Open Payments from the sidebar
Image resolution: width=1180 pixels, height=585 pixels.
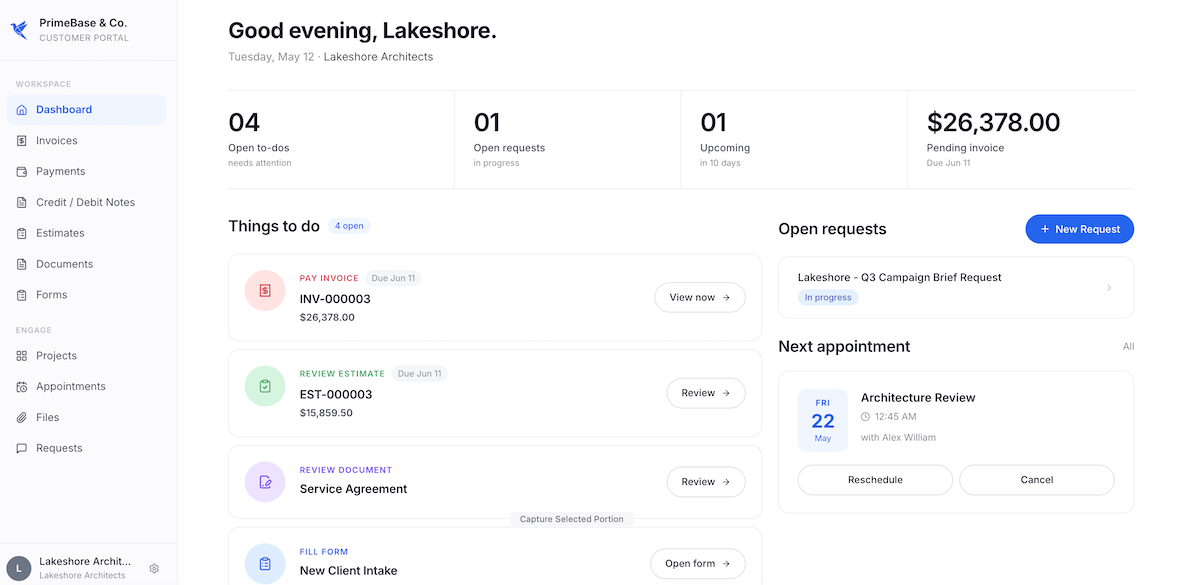tap(86, 172)
